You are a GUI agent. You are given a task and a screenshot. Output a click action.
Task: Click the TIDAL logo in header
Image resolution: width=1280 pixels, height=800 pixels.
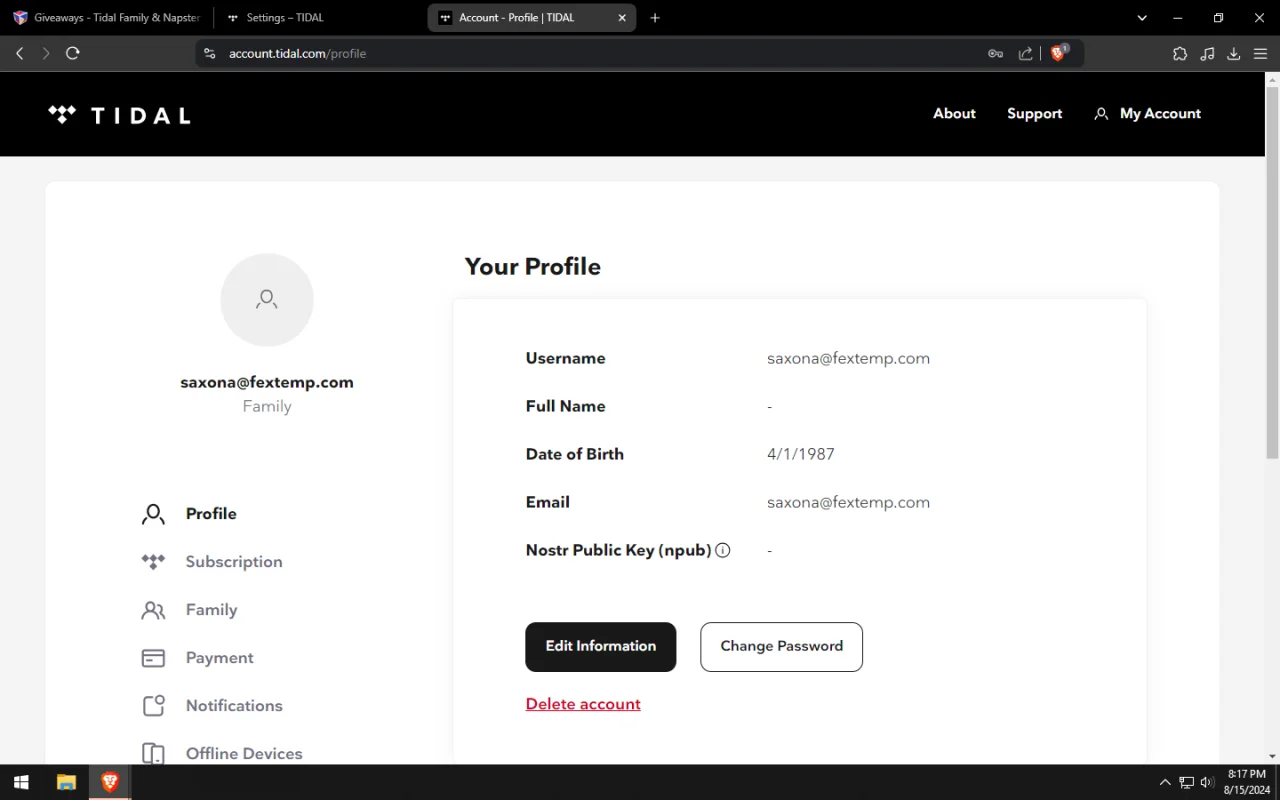pyautogui.click(x=119, y=114)
